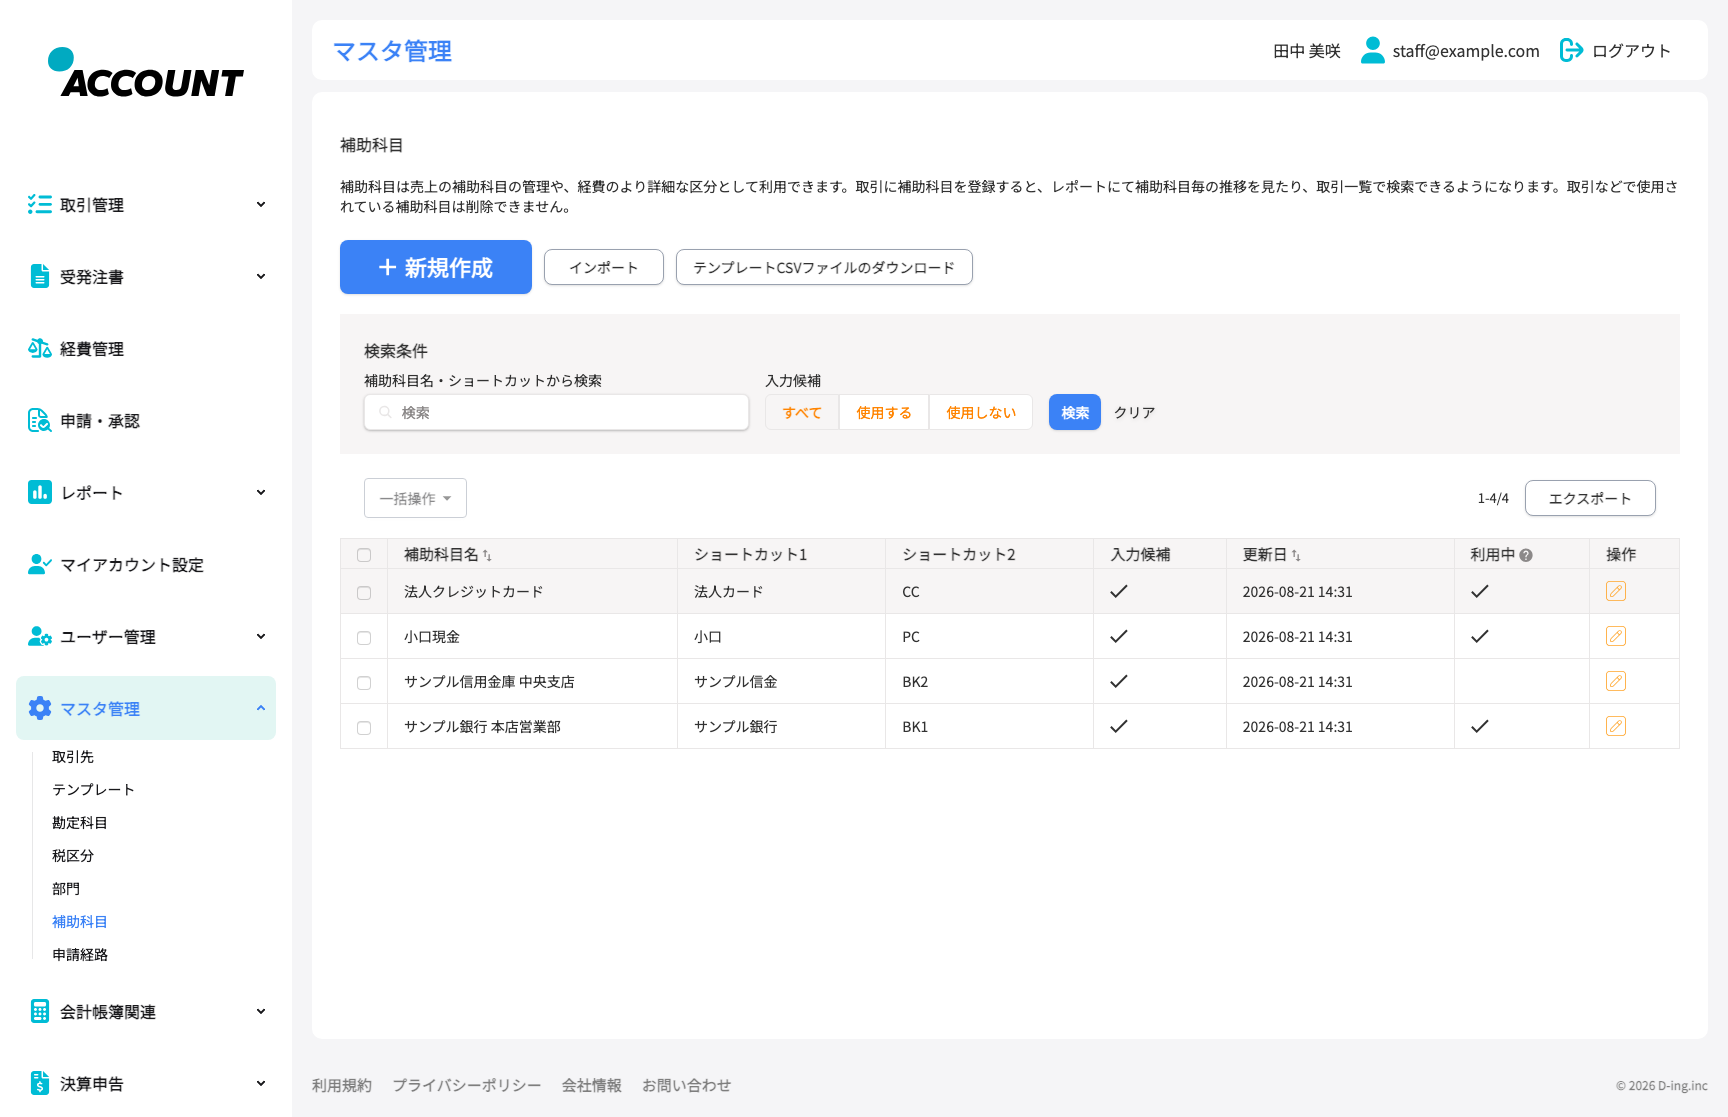Expand the 取引管理 sidebar chevron
The height and width of the screenshot is (1117, 1728).
[x=261, y=205]
